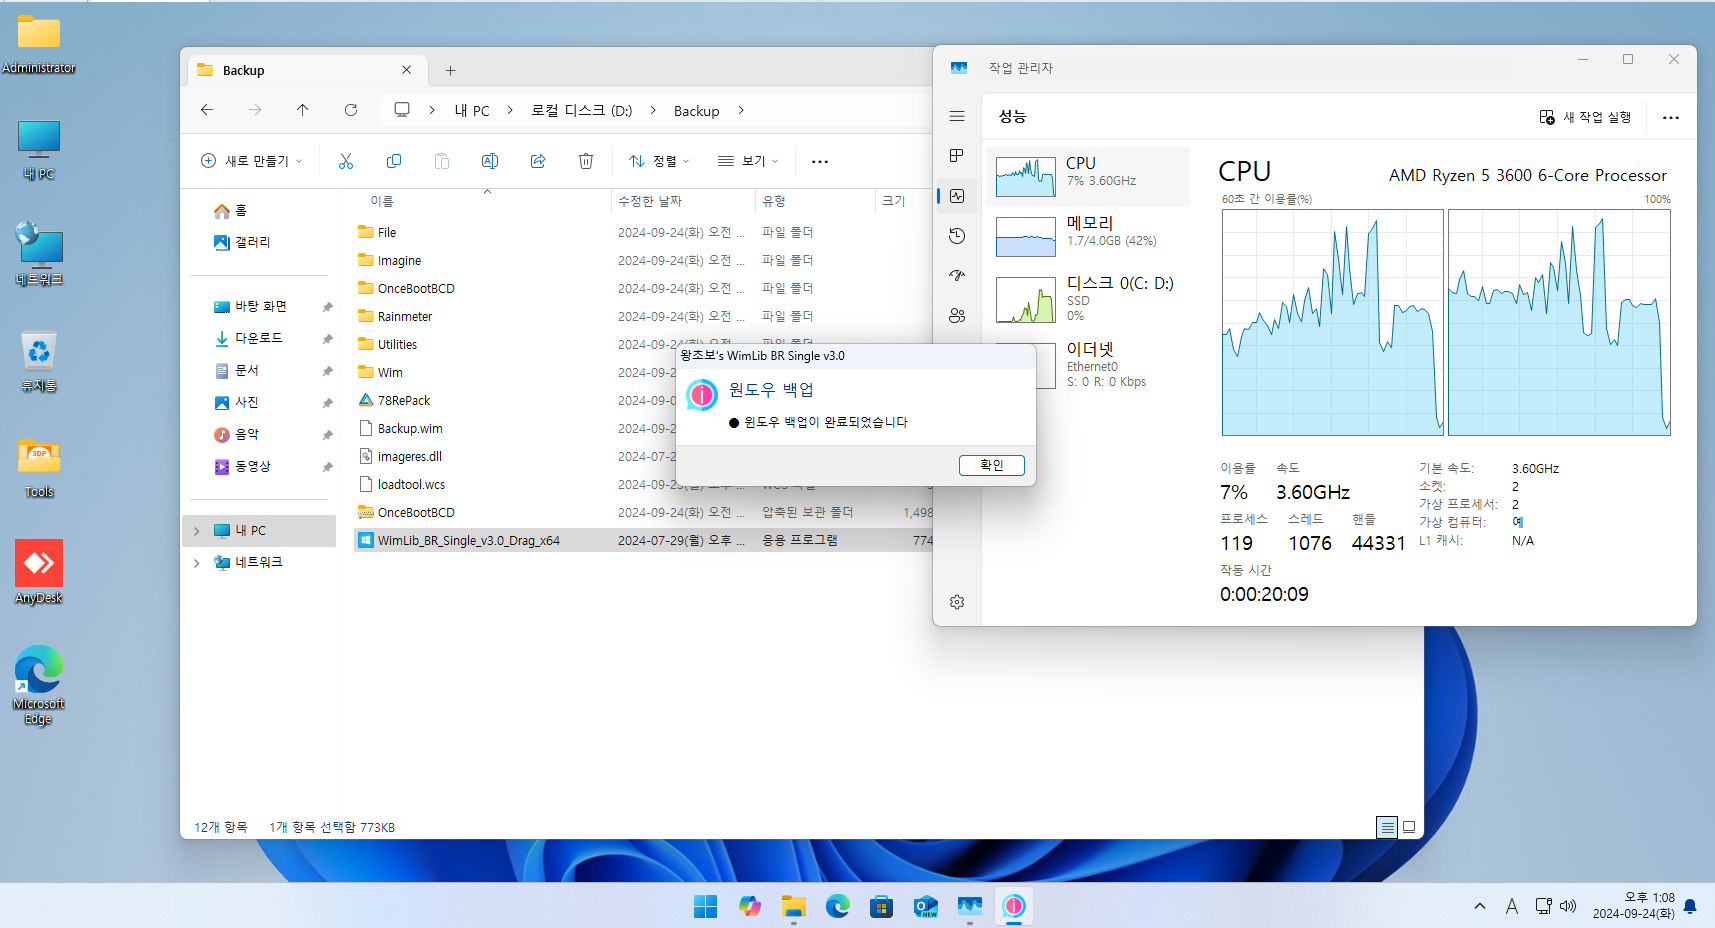Click the 로컬 디스크 (D:) breadcrumb
1715x928 pixels.
(x=581, y=110)
